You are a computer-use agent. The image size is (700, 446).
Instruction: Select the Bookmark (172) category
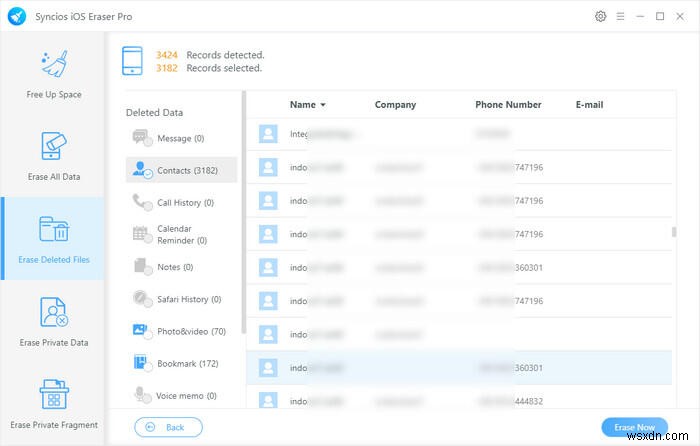[181, 363]
